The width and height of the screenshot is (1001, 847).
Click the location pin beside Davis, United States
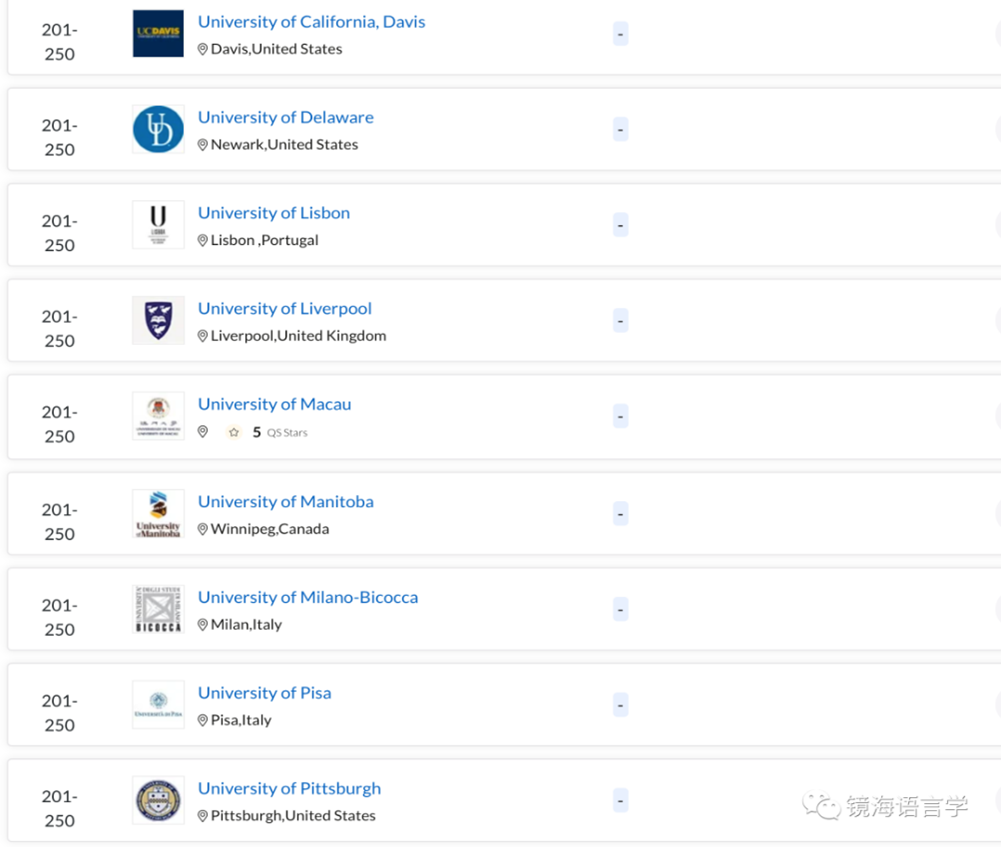[202, 49]
